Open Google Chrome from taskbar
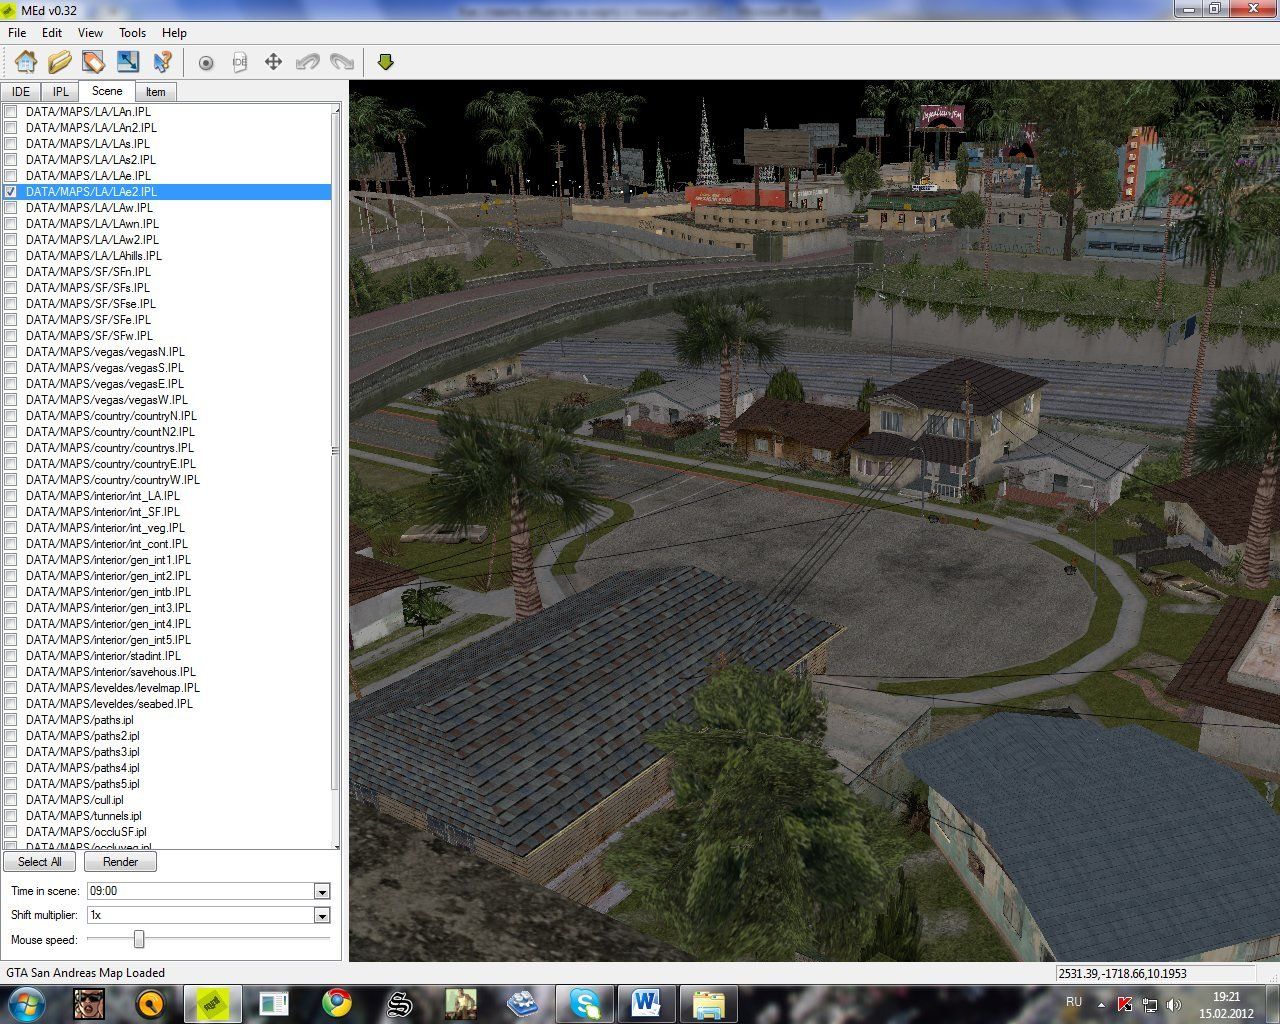The height and width of the screenshot is (1024, 1280). 336,1003
